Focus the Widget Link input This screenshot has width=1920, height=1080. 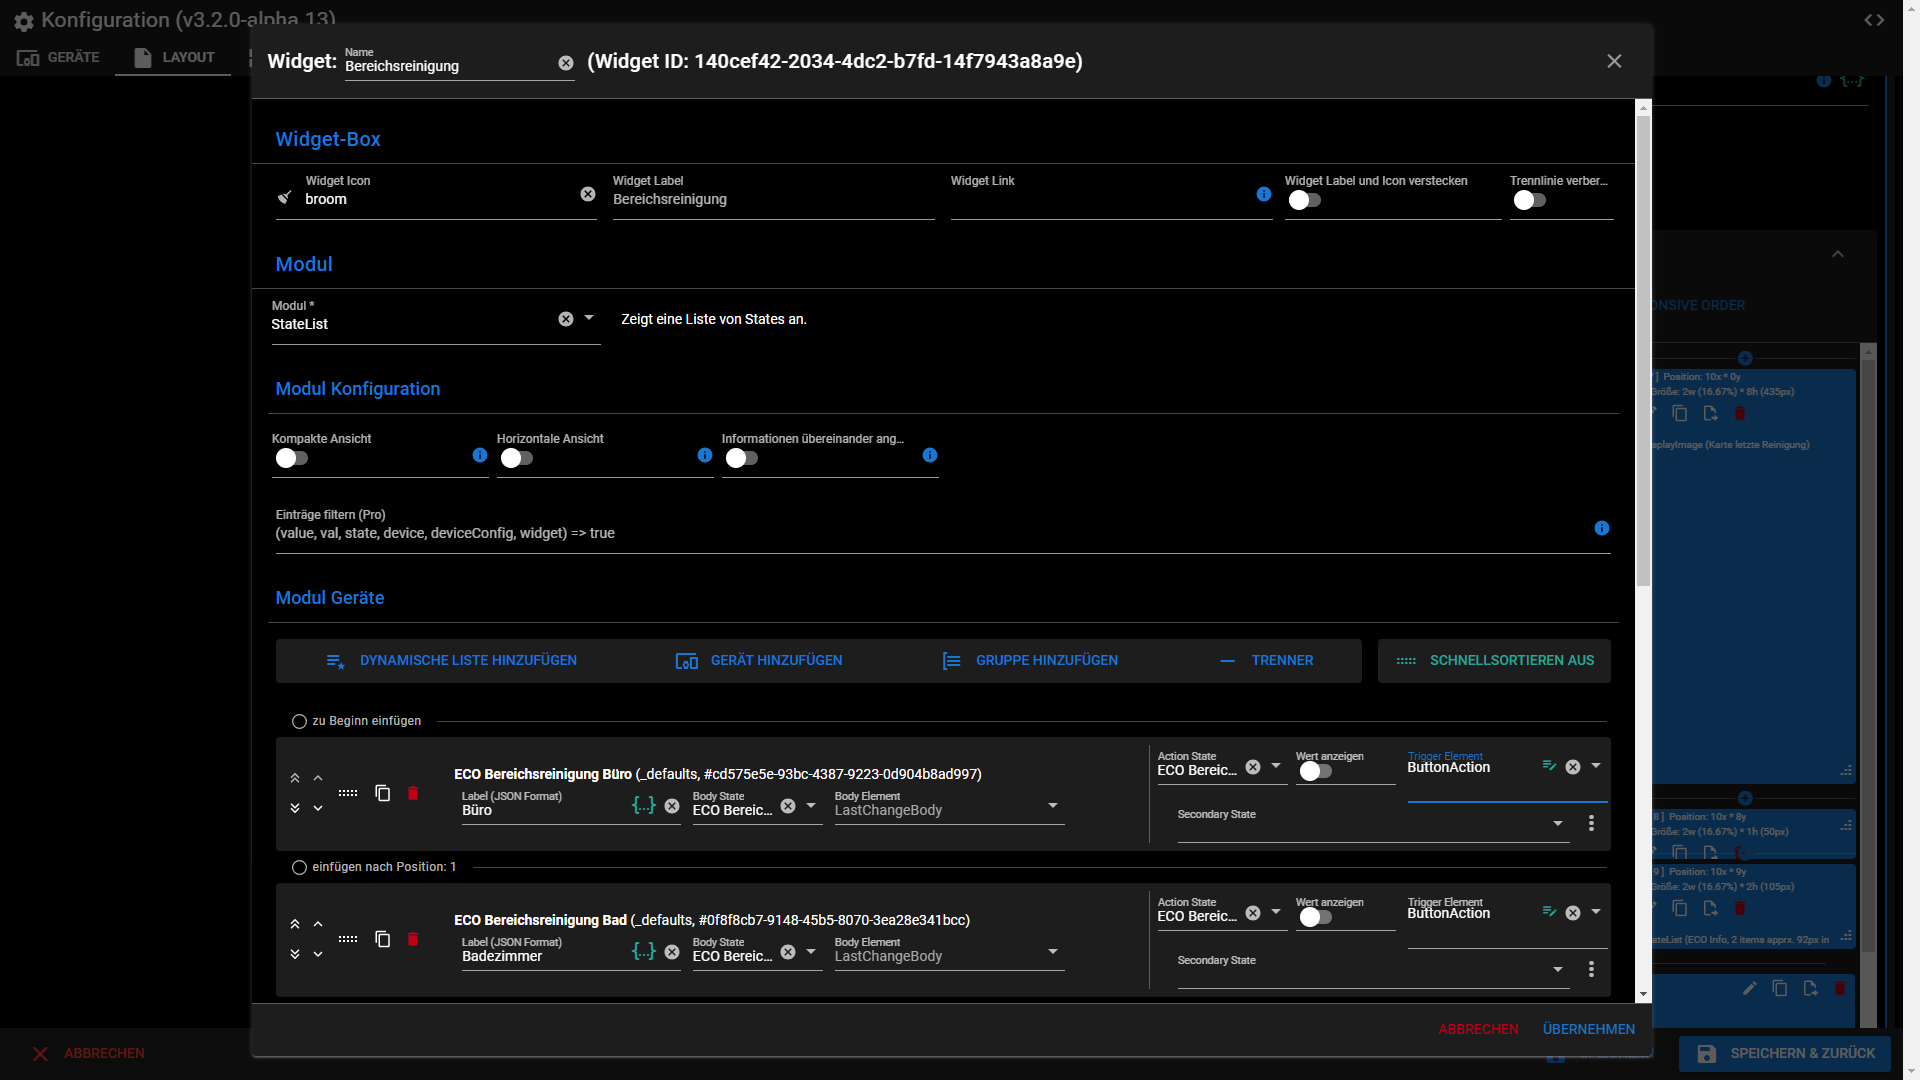pyautogui.click(x=1100, y=199)
